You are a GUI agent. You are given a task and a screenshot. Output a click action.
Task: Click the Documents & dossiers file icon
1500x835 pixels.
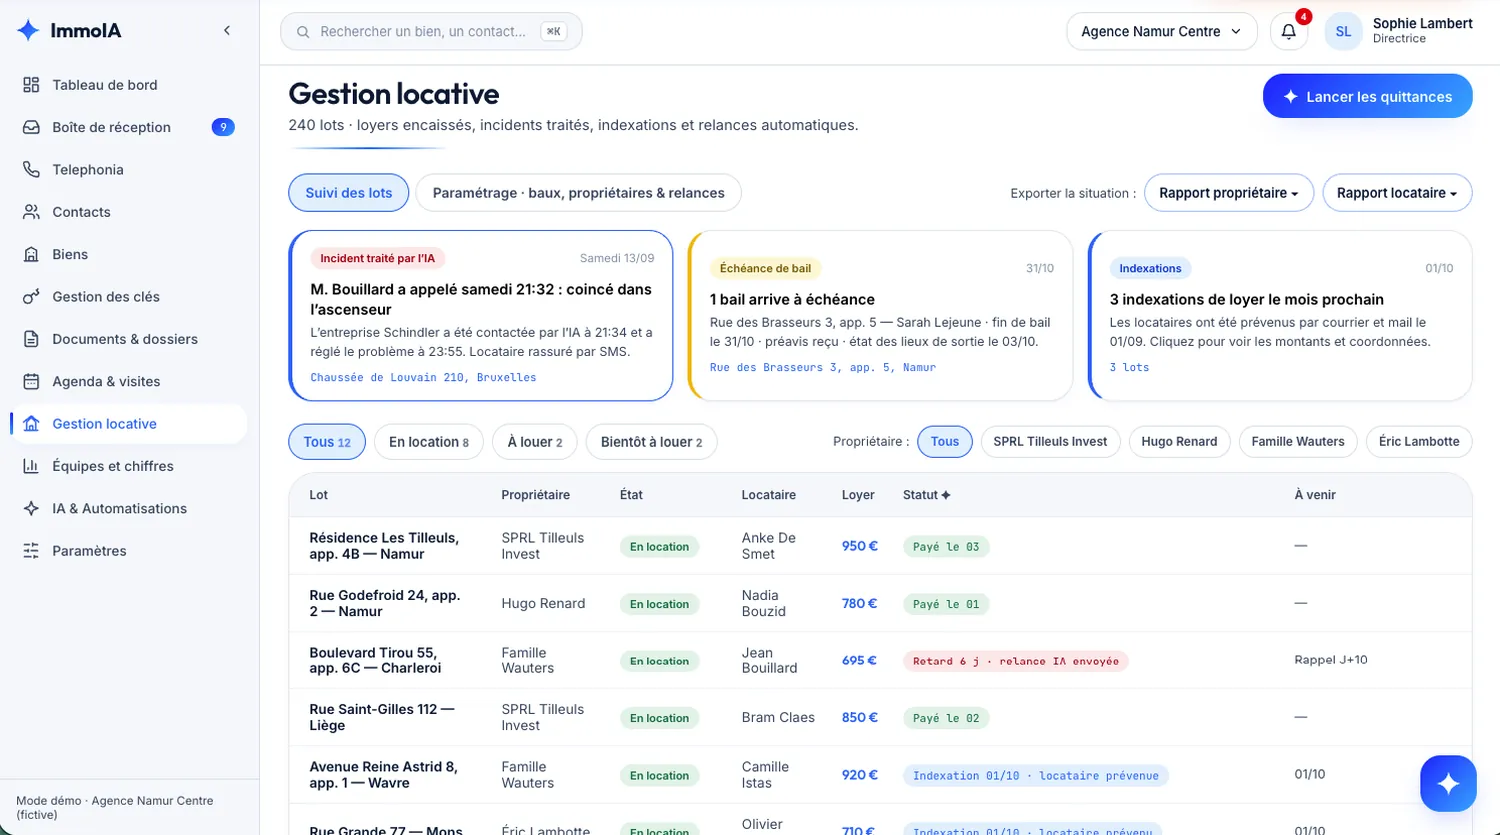31,339
